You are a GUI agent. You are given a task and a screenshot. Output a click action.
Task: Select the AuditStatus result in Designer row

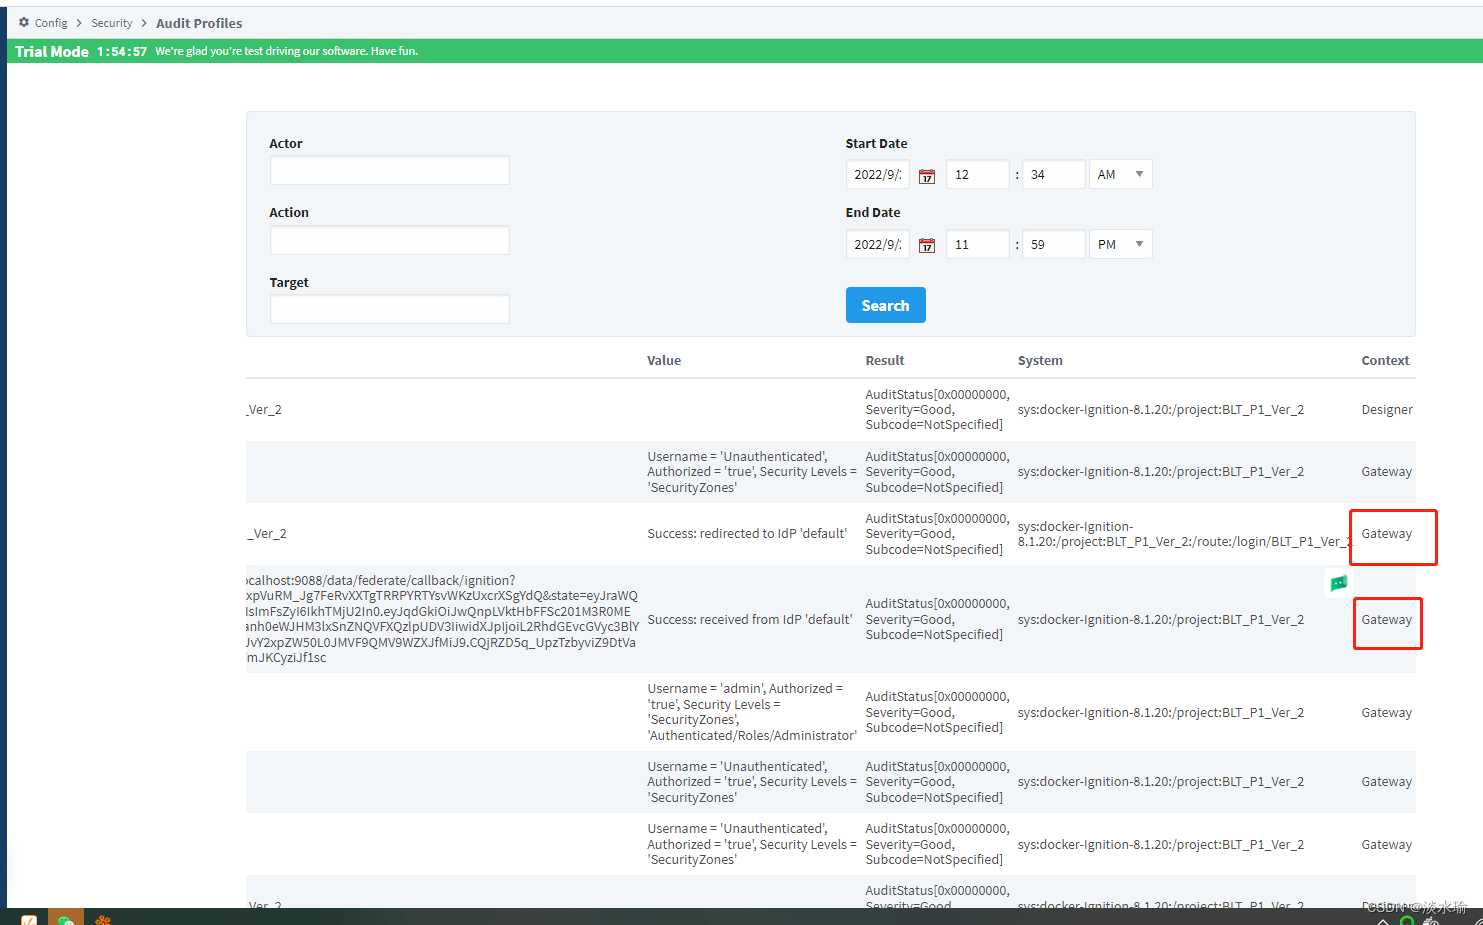click(x=937, y=410)
